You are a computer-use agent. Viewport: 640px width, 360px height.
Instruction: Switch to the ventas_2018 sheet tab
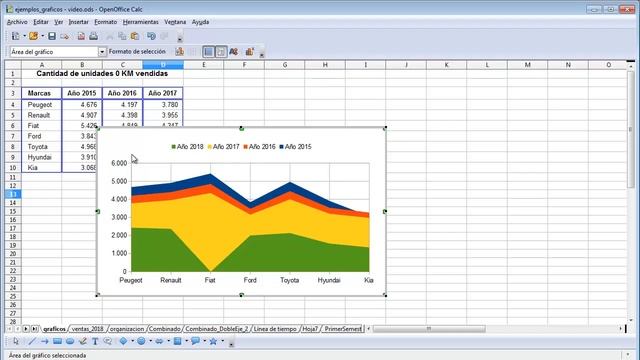coord(87,329)
